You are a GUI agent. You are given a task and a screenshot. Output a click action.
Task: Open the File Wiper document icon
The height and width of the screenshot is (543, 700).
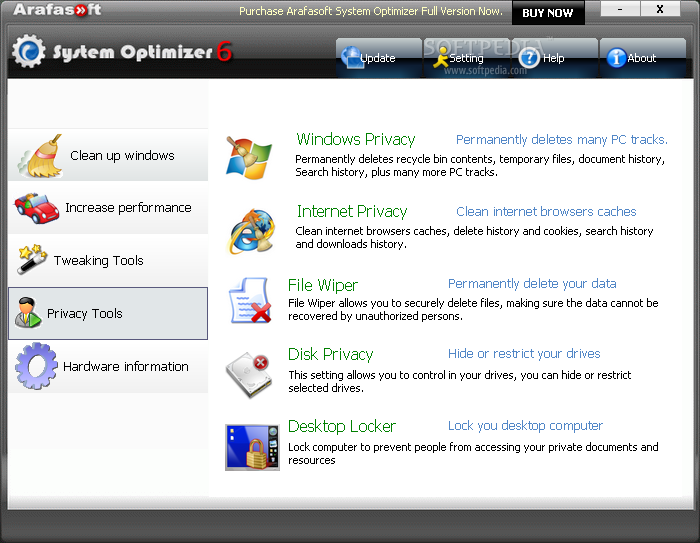coord(250,300)
